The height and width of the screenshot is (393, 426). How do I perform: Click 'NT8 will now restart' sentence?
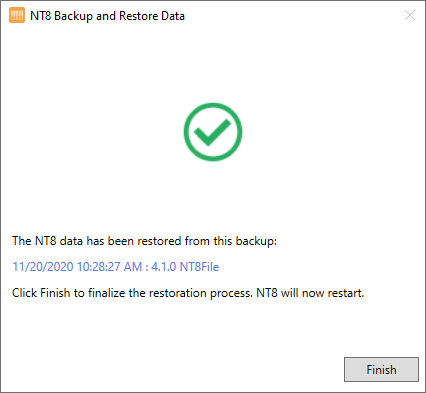[310, 293]
